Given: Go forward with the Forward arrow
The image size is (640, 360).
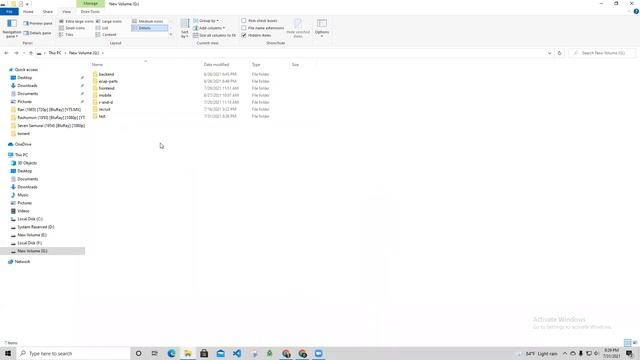Looking at the screenshot, I should click(x=16, y=53).
